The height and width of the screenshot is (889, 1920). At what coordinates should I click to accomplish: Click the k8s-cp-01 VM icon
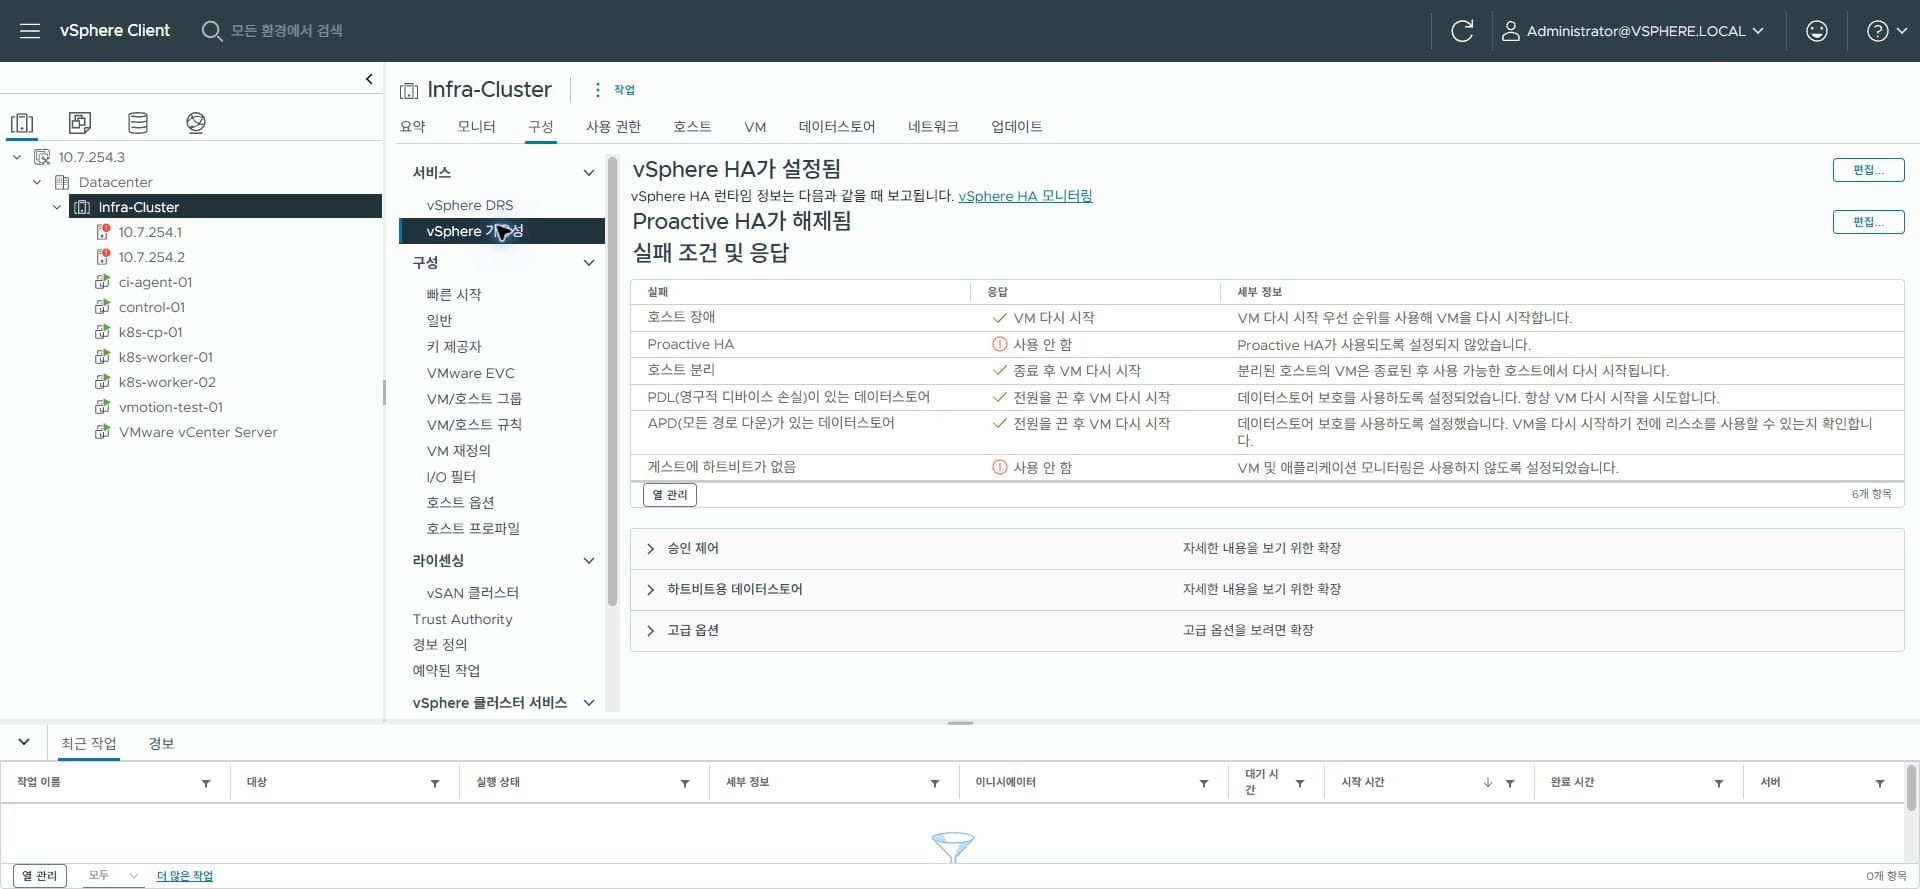(x=102, y=332)
